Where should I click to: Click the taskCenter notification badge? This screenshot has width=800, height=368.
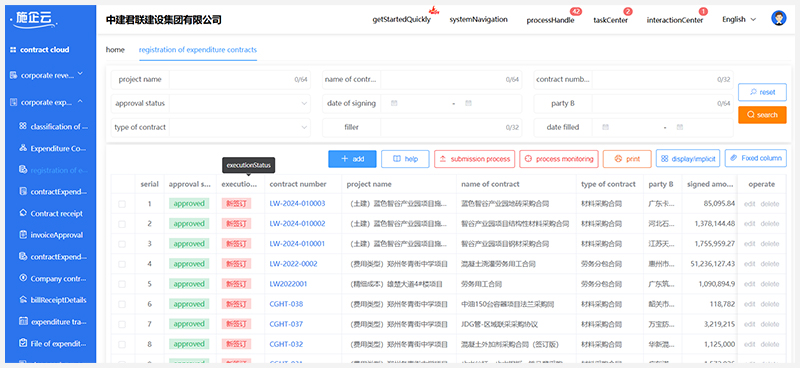point(628,11)
